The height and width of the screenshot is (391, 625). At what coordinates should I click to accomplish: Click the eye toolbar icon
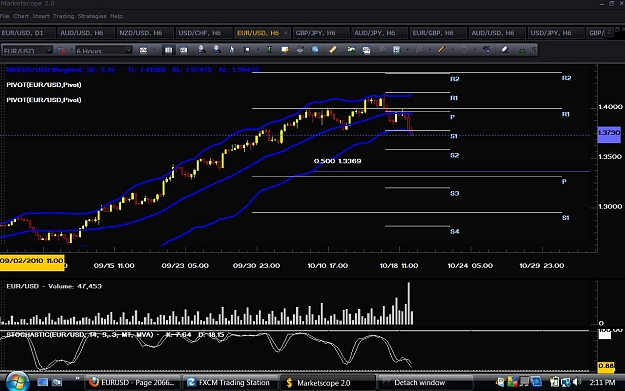pos(300,50)
